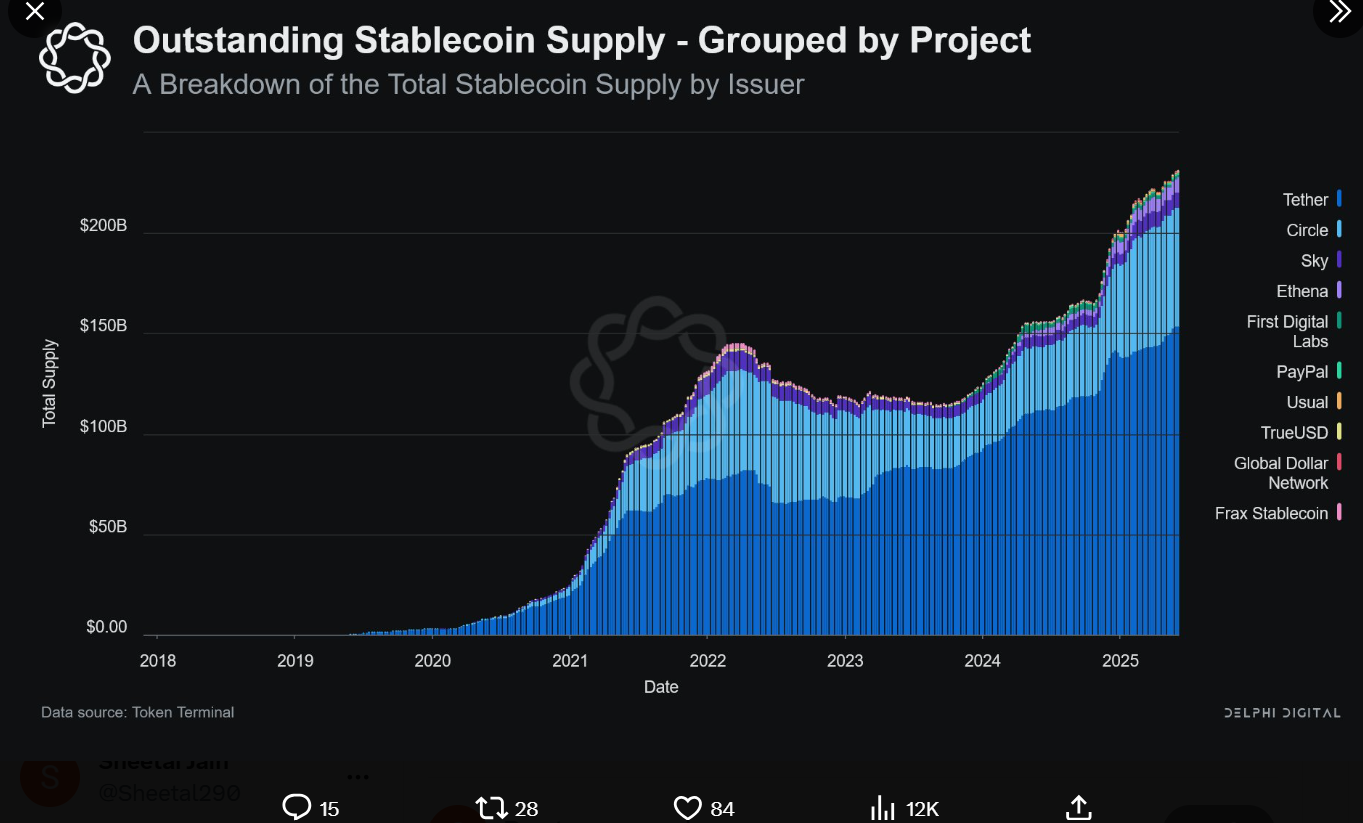The height and width of the screenshot is (823, 1363).
Task: Click the 2022 label on Date axis
Action: 707,661
